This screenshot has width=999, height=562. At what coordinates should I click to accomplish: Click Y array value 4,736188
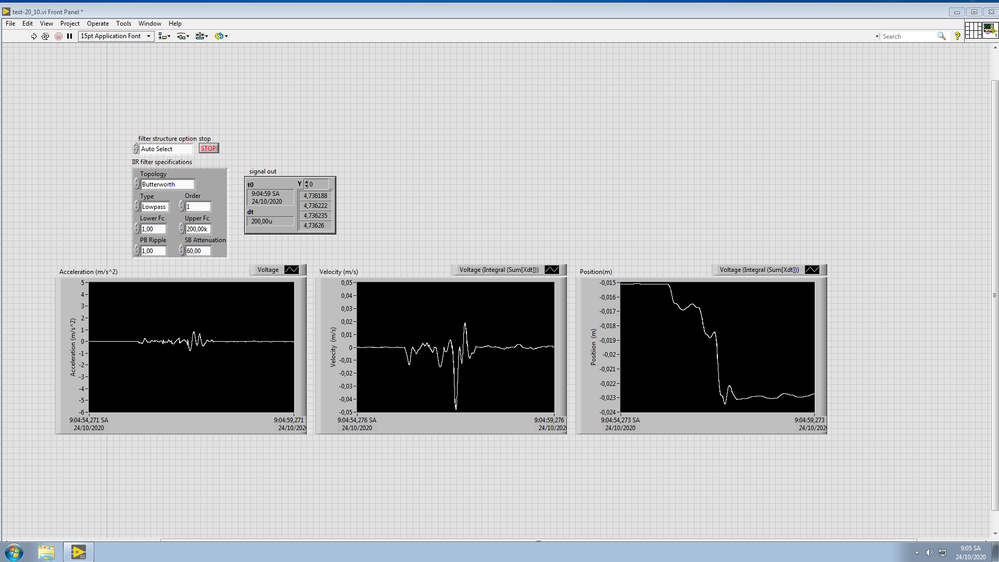pyautogui.click(x=315, y=196)
